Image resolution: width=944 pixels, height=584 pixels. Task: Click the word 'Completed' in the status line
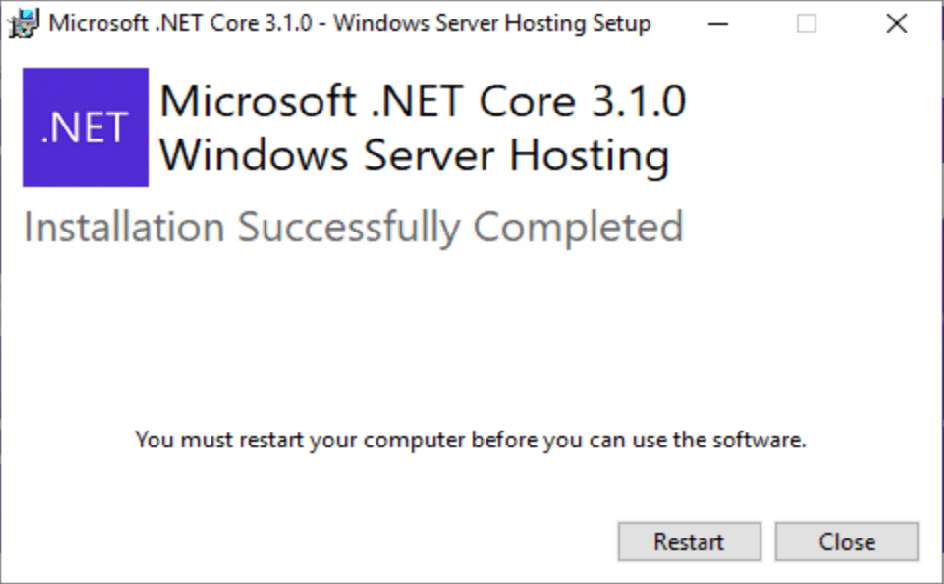579,228
